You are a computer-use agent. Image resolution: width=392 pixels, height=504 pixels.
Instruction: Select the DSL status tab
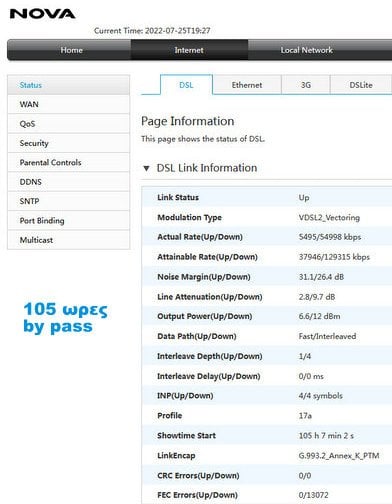[x=186, y=85]
